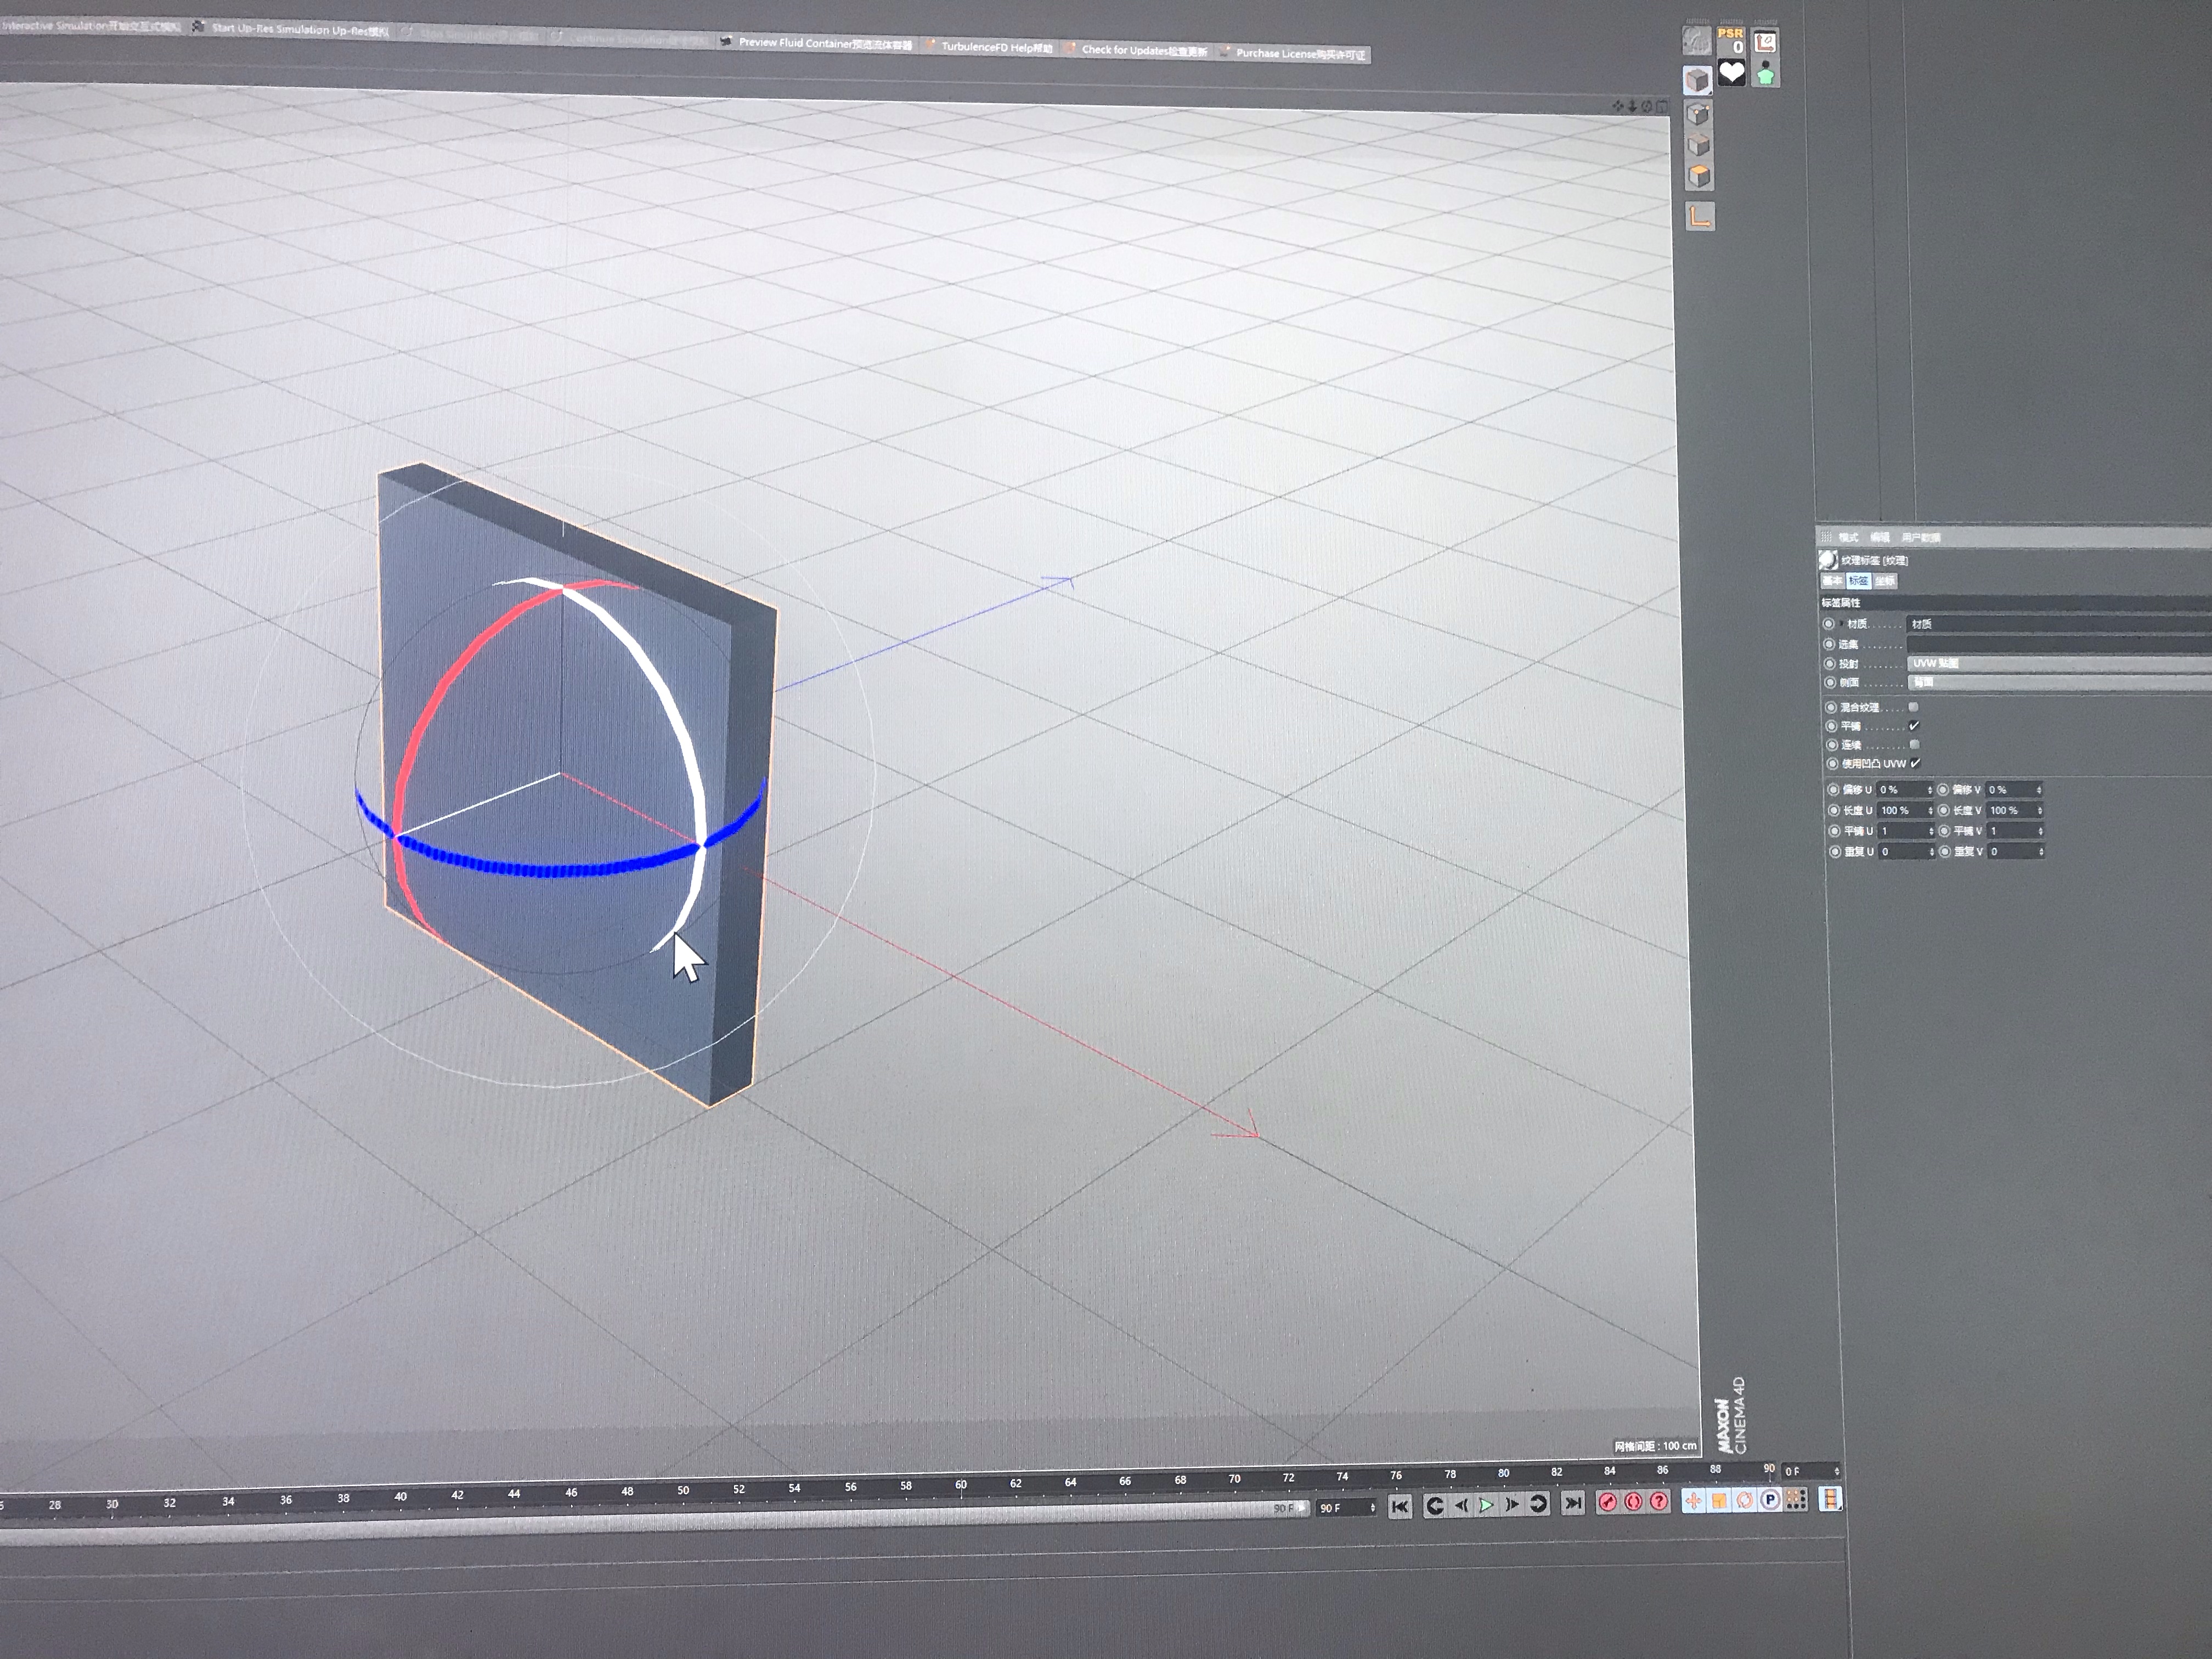
Task: Select the Points mode cube icon
Action: click(x=1698, y=115)
